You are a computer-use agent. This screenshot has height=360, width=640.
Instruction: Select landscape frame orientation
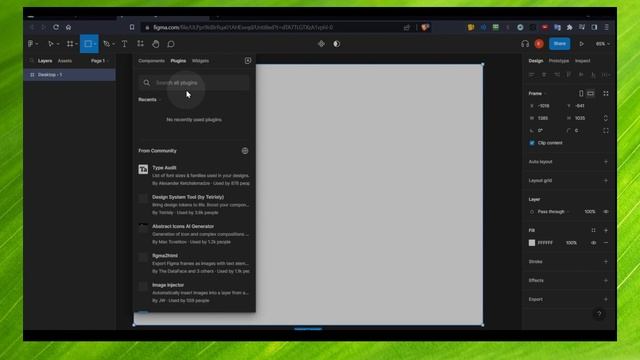tap(591, 93)
